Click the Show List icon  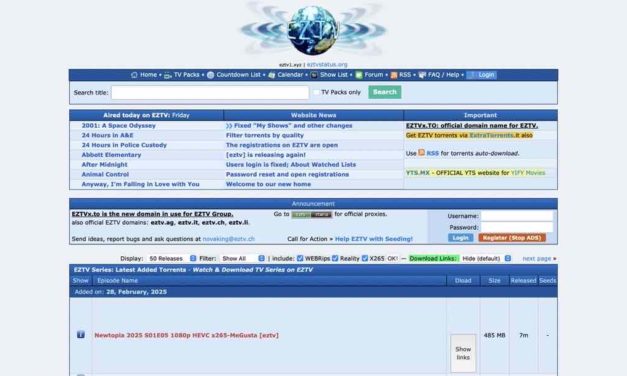314,75
